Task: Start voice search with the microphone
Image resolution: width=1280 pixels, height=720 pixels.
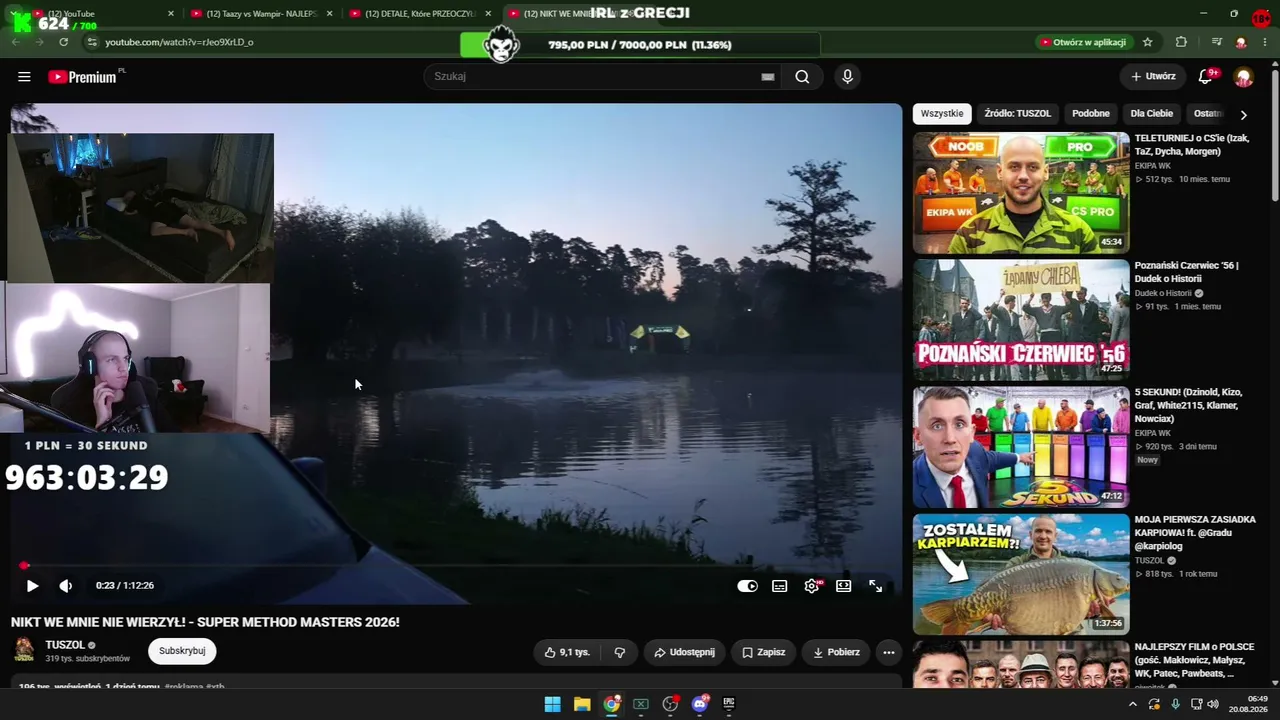Action: [847, 77]
